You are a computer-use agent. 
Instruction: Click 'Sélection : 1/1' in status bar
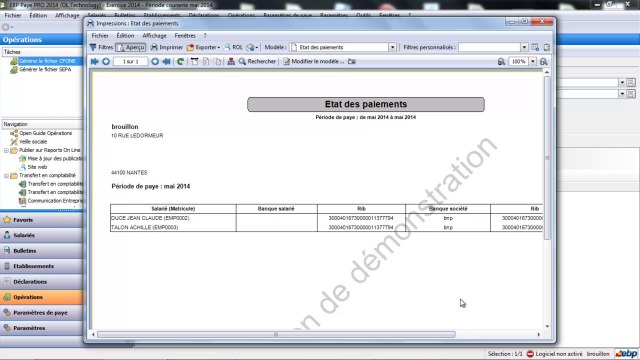pyautogui.click(x=505, y=354)
